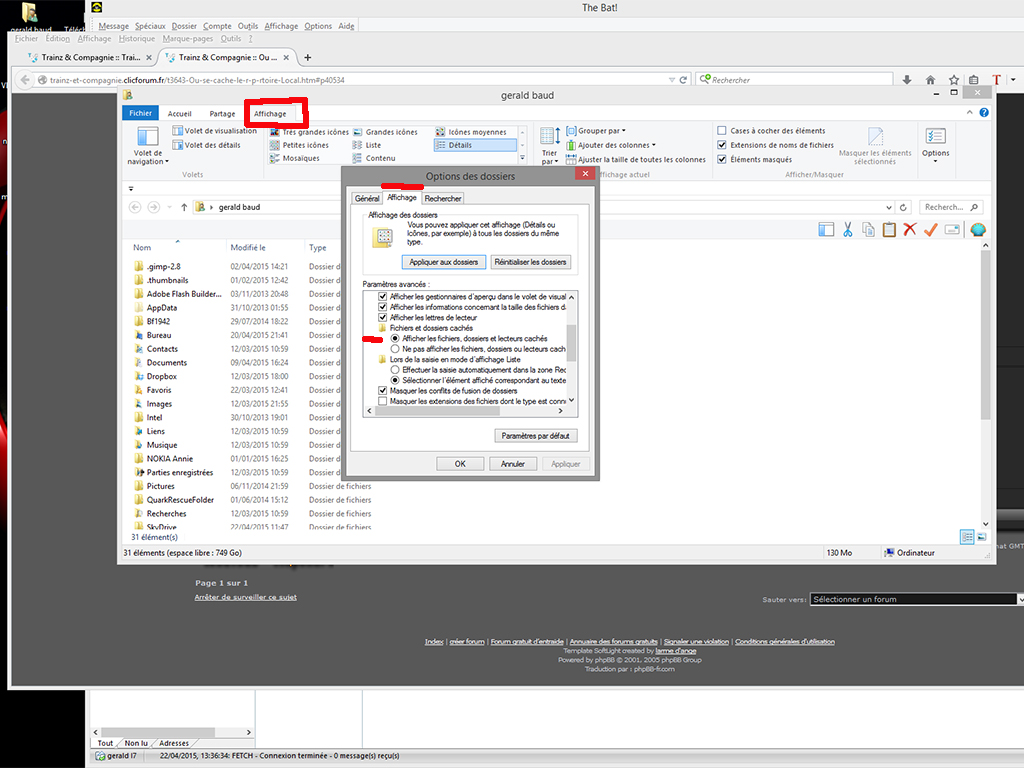
Task: Switch to Partage ribbon tab
Action: 222,114
